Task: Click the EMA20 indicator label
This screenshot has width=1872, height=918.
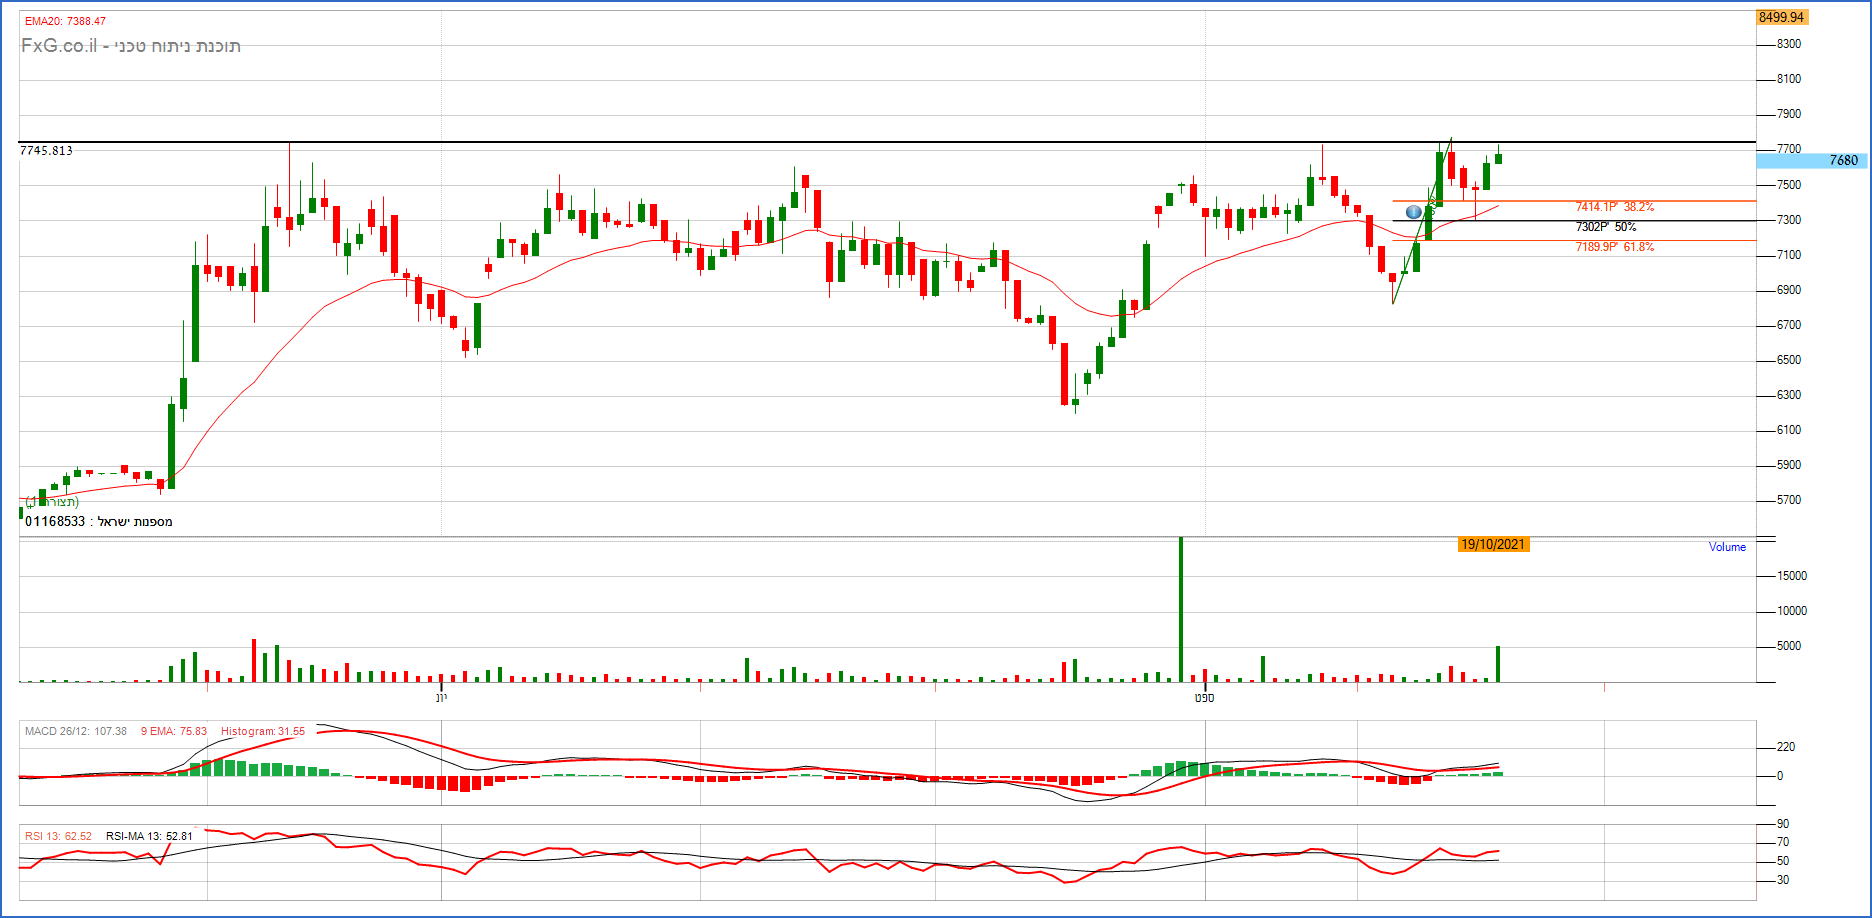Action: pyautogui.click(x=65, y=21)
